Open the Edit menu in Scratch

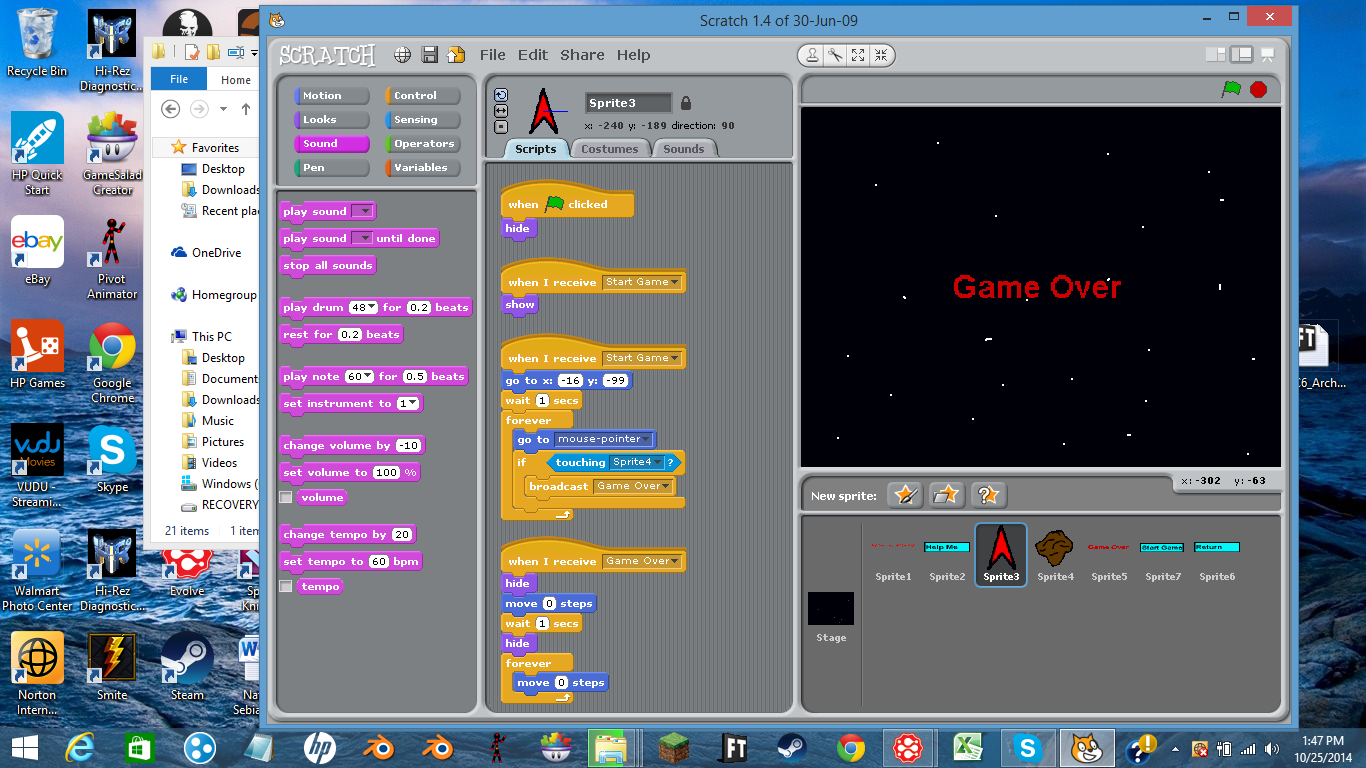click(x=533, y=55)
